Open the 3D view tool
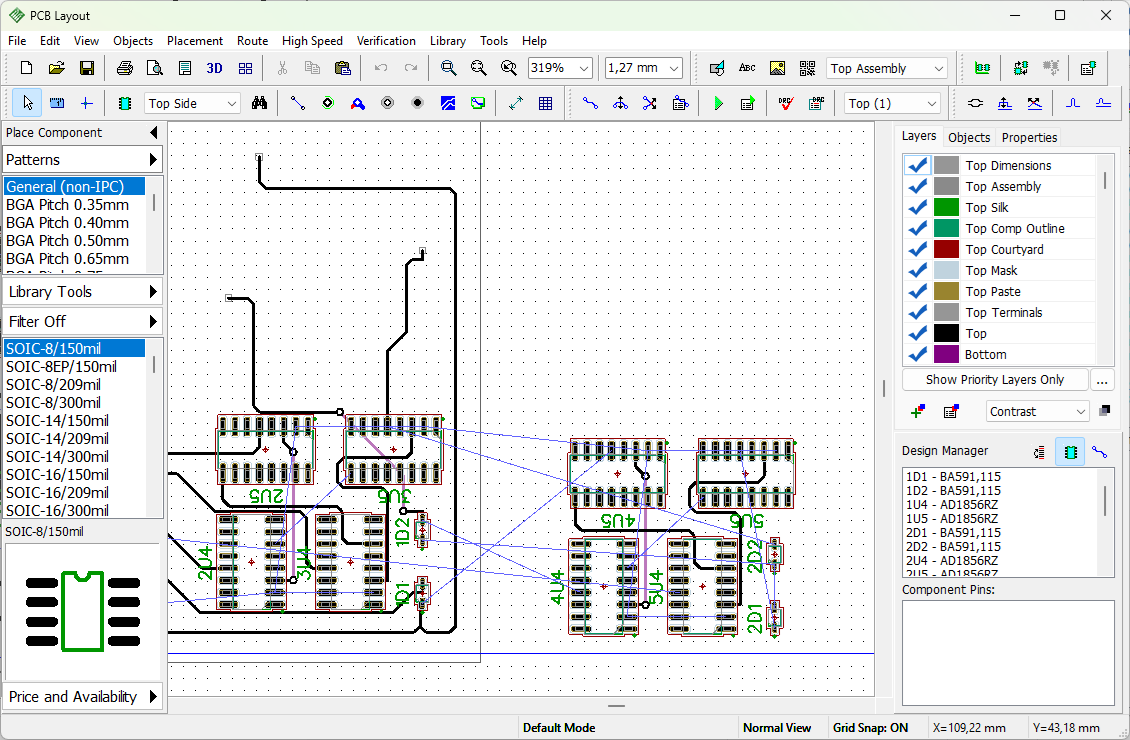This screenshot has width=1130, height=740. [x=214, y=68]
